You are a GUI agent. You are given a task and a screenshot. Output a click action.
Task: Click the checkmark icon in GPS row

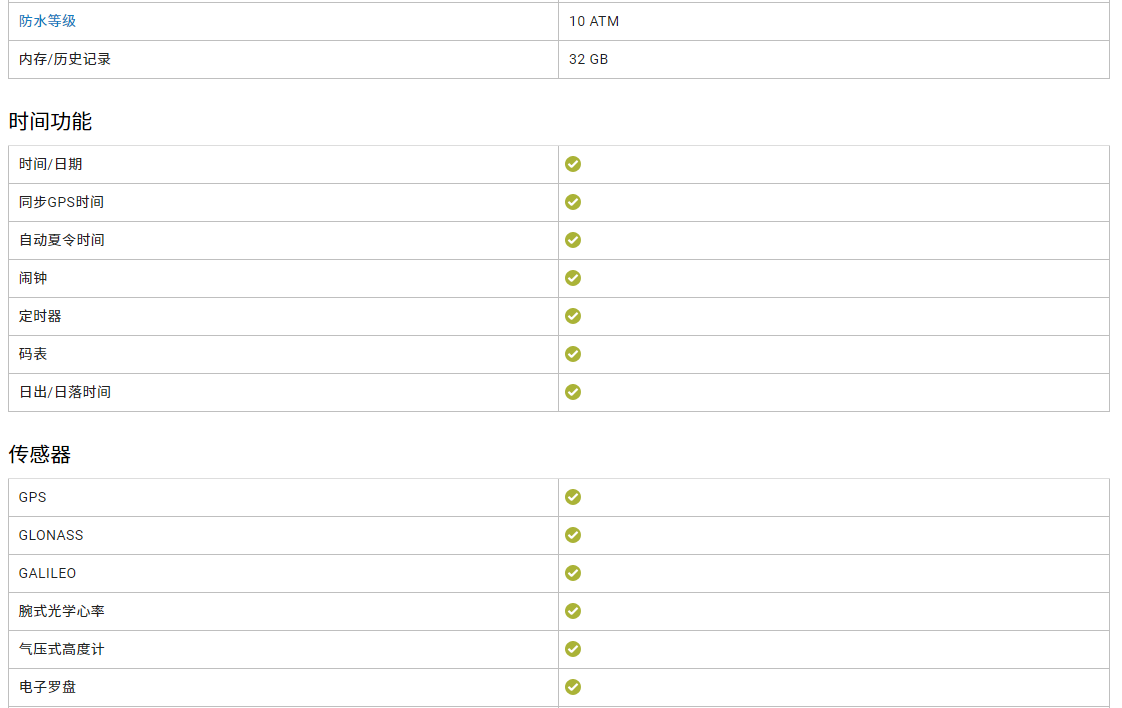573,497
